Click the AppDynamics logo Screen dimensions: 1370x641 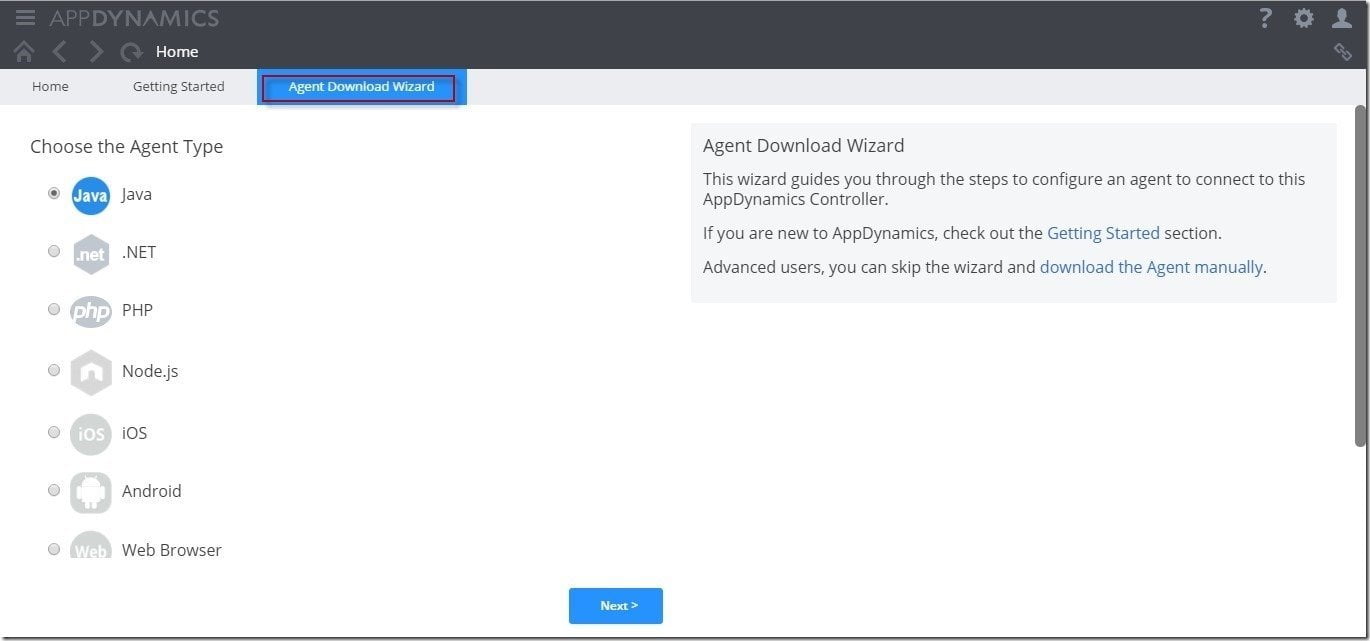pos(134,18)
